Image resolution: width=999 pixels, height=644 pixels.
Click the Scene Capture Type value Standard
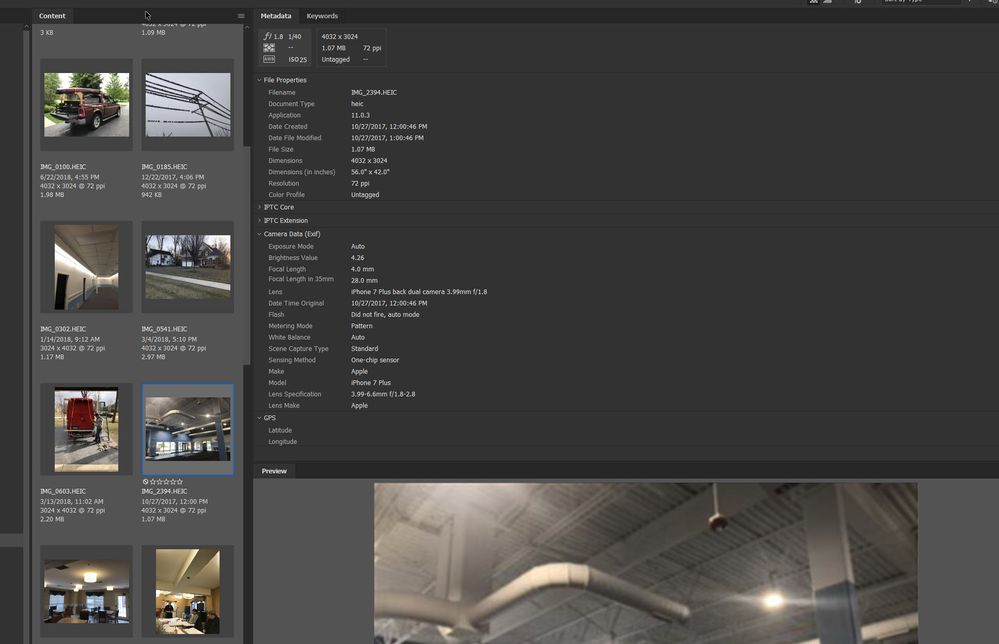pyautogui.click(x=364, y=349)
